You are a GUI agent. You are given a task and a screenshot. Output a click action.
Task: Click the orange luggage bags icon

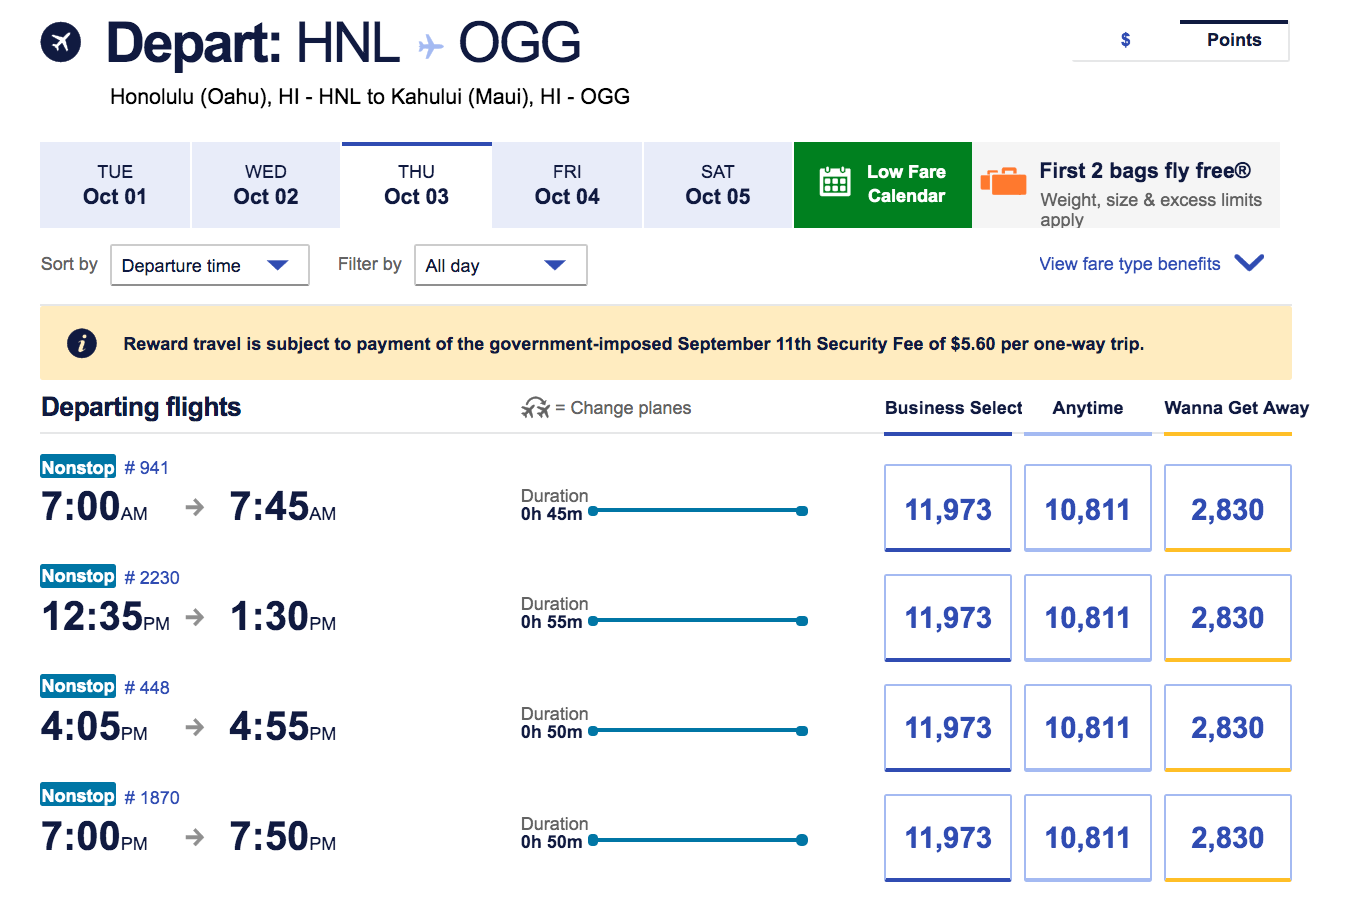pyautogui.click(x=1003, y=181)
